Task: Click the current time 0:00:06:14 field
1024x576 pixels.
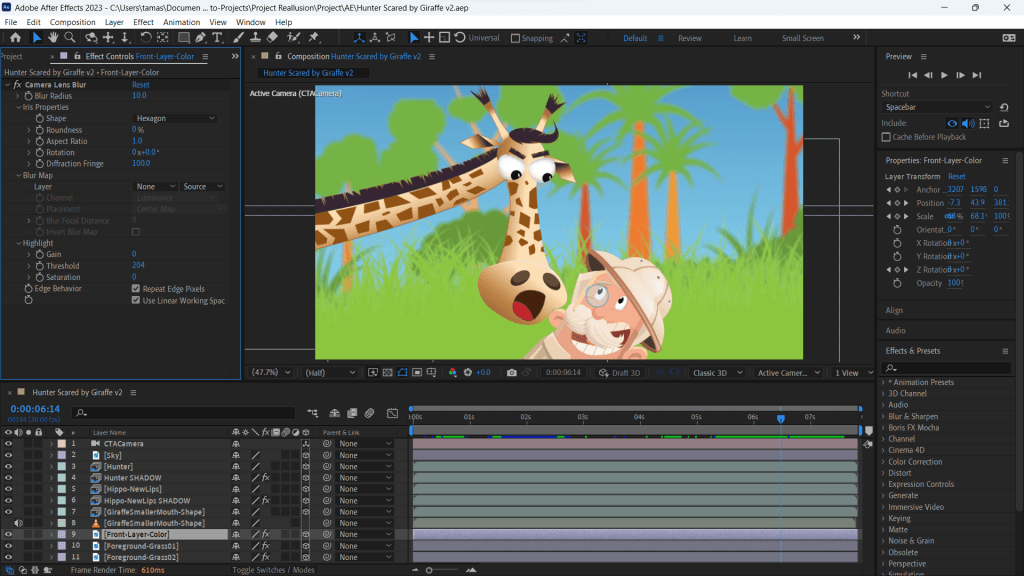Action: [35, 409]
